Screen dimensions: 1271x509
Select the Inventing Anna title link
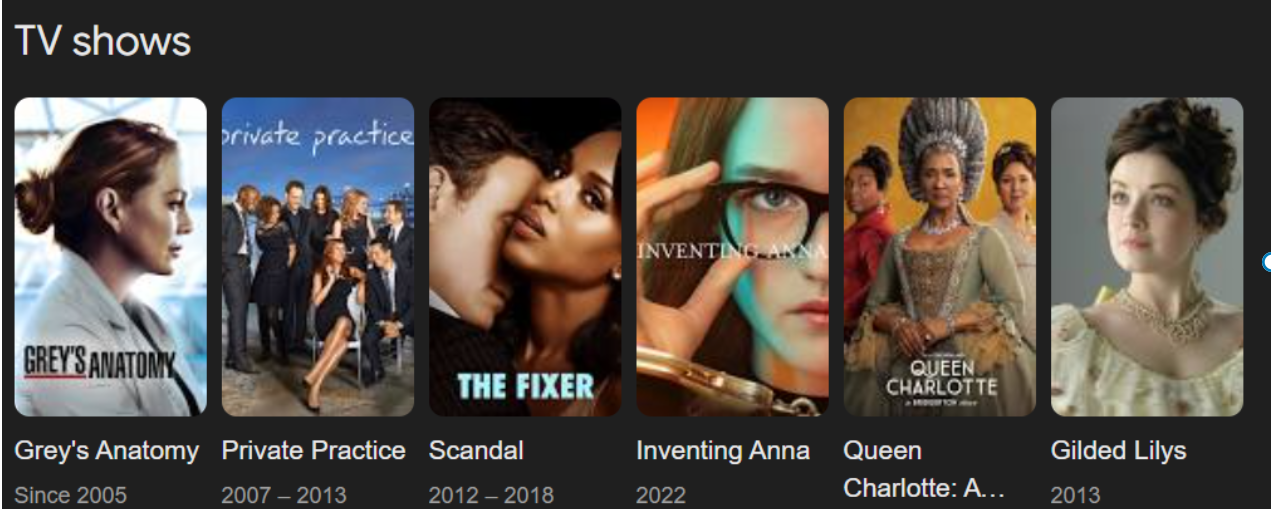pos(723,451)
